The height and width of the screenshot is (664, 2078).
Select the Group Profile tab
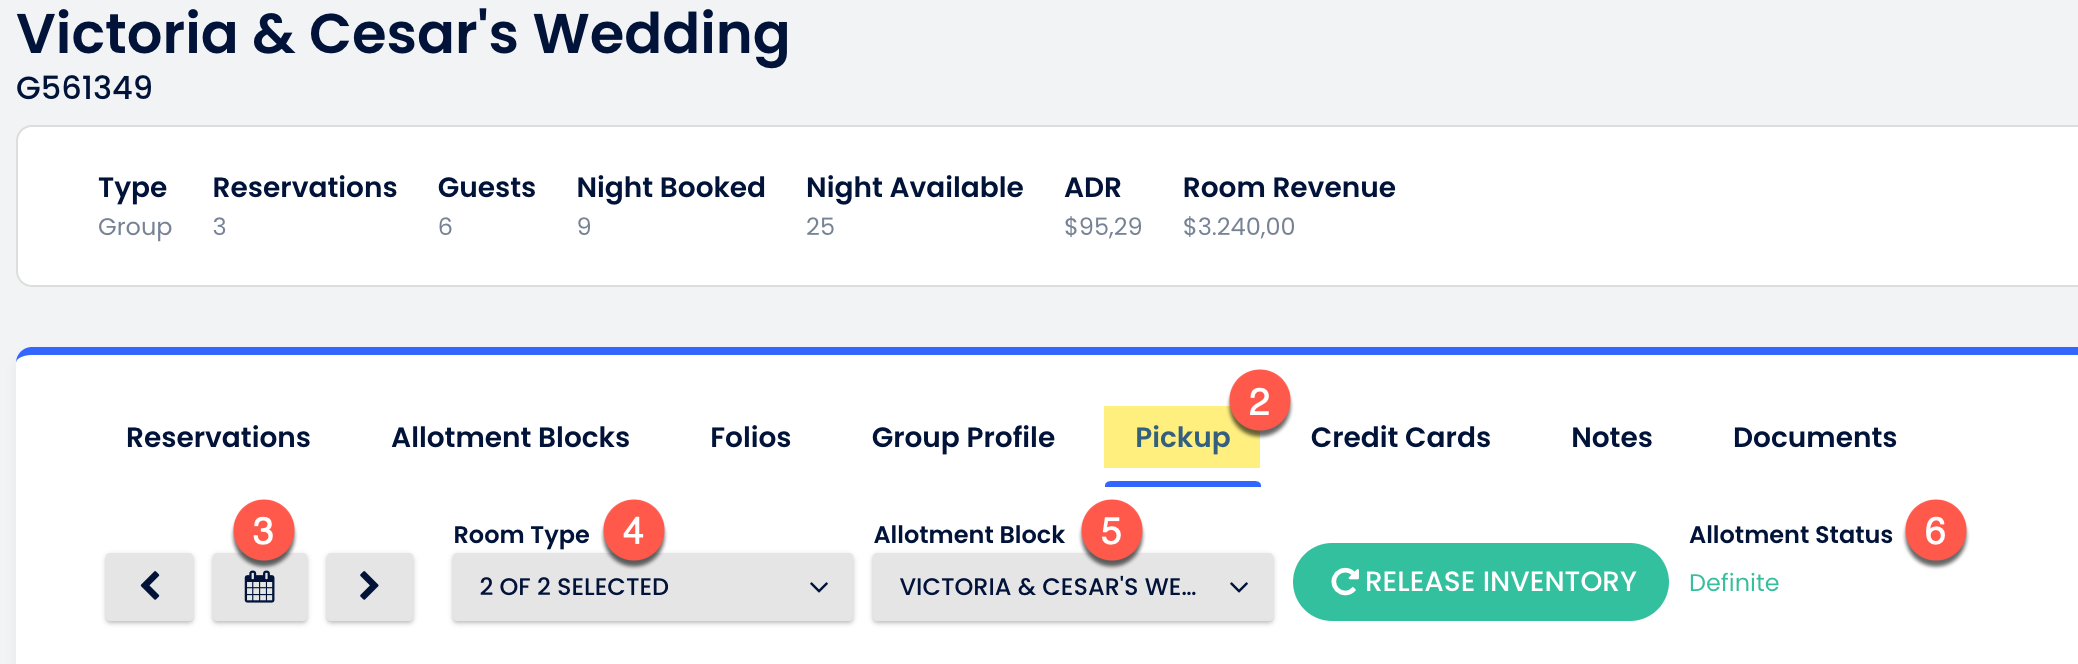[963, 437]
